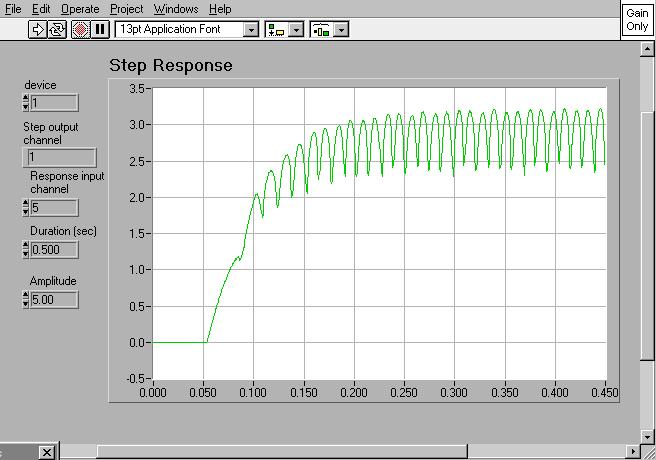Click the Duration (sec) label
Image resolution: width=656 pixels, height=460 pixels.
tap(63, 231)
